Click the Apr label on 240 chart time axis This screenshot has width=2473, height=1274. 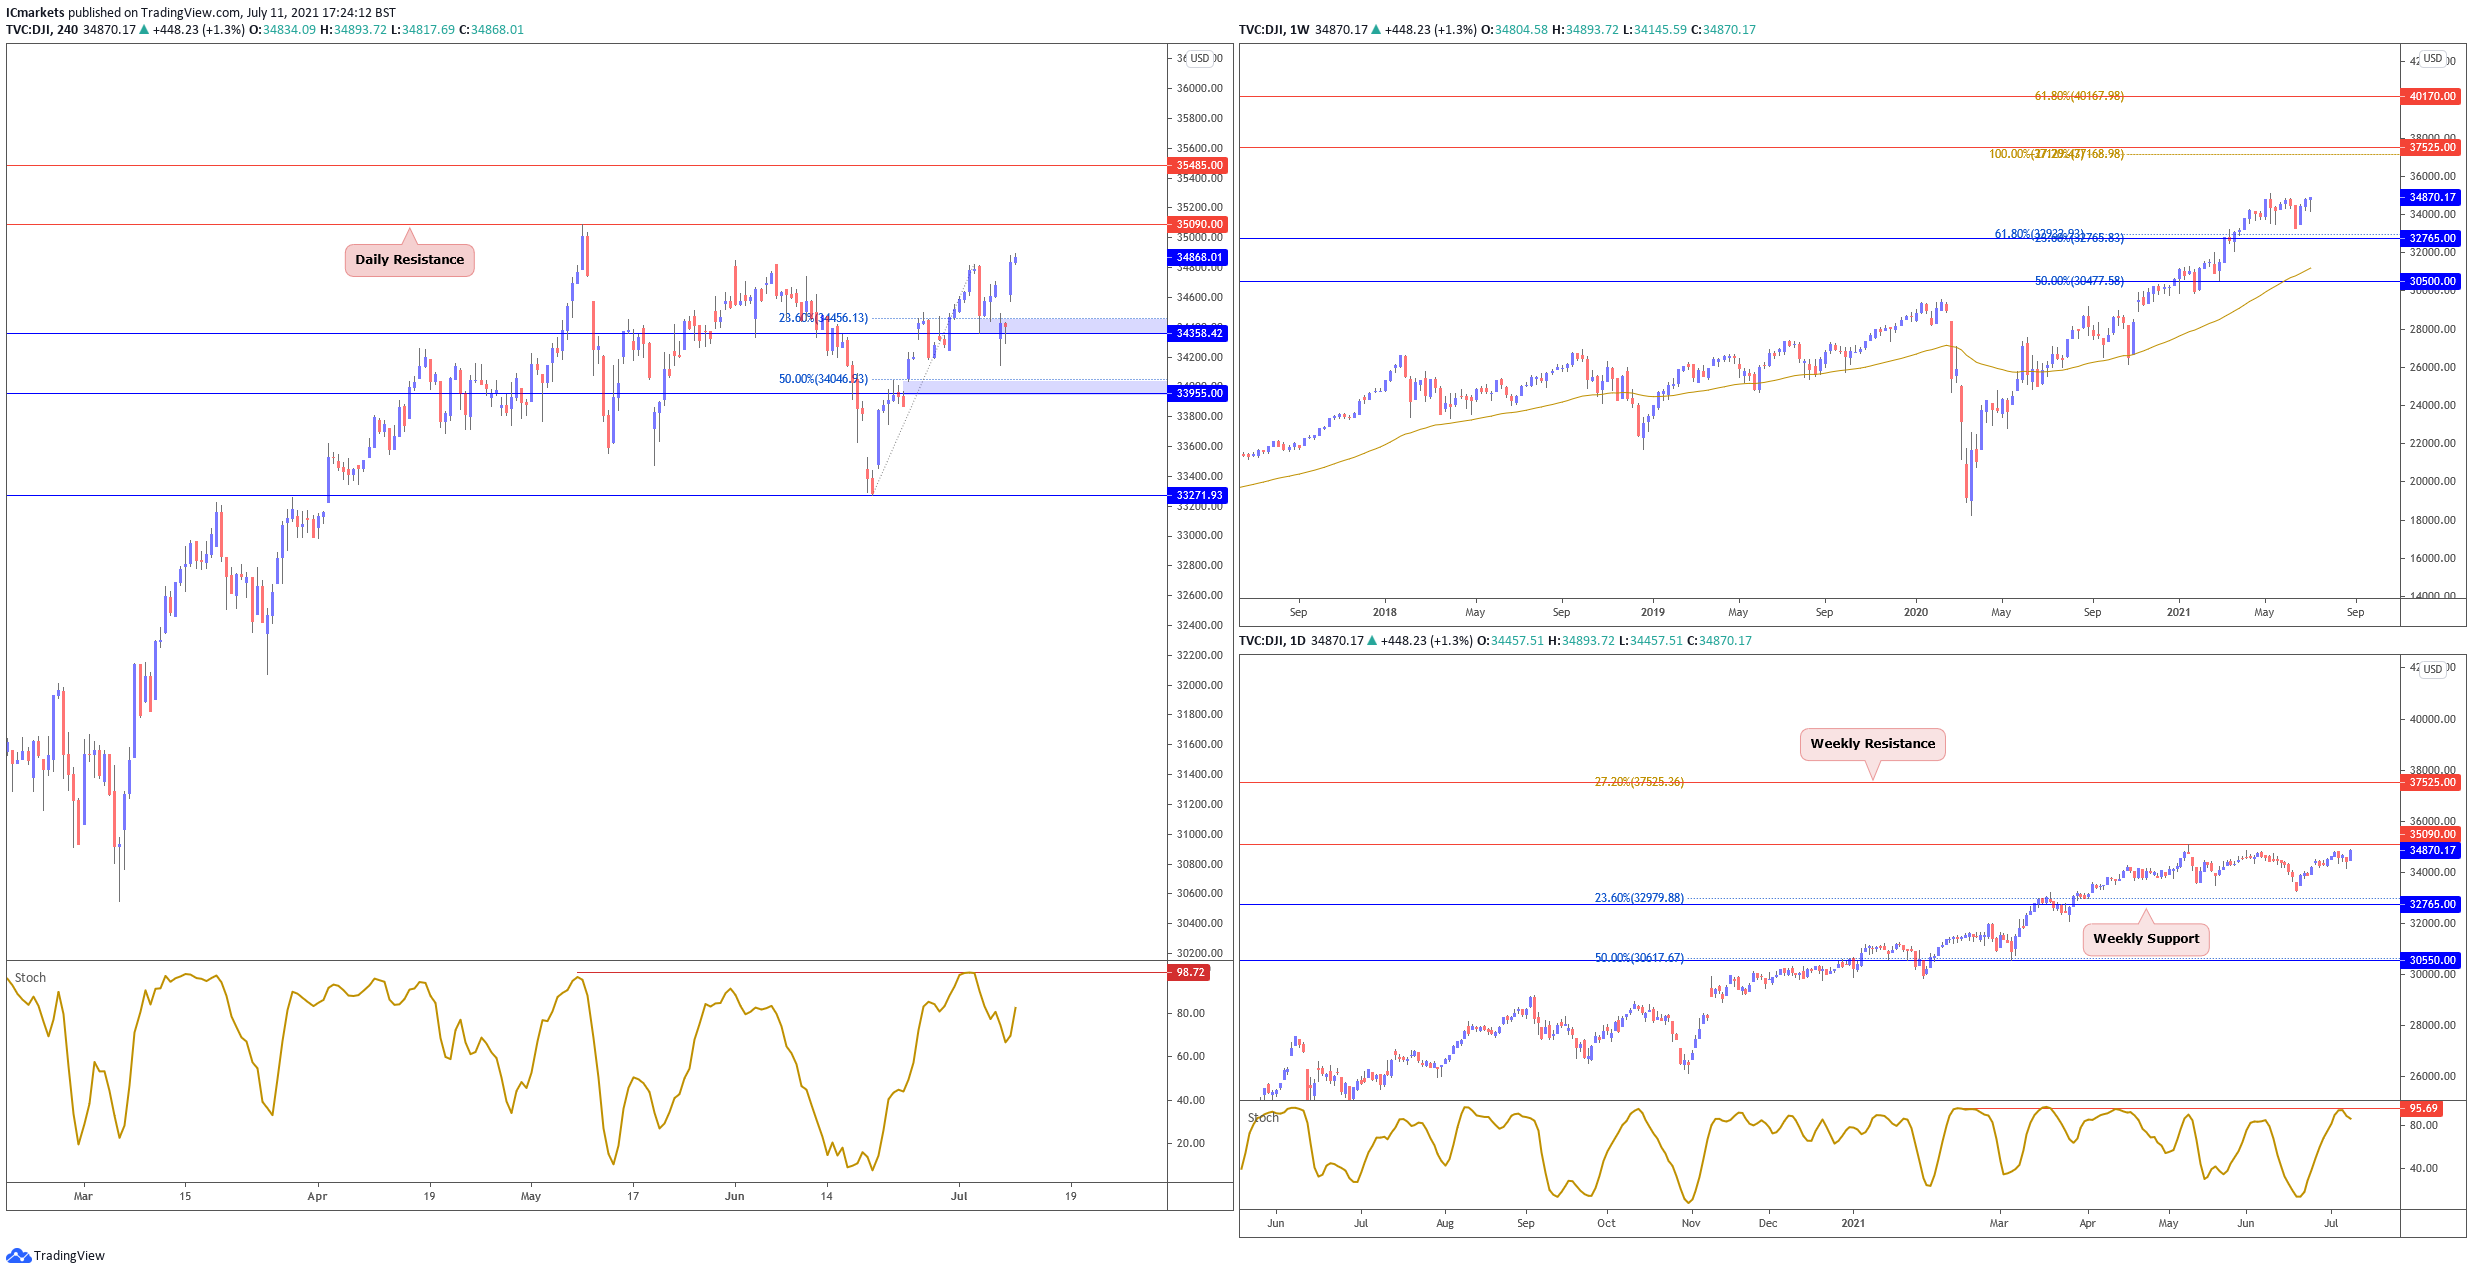(x=317, y=1197)
